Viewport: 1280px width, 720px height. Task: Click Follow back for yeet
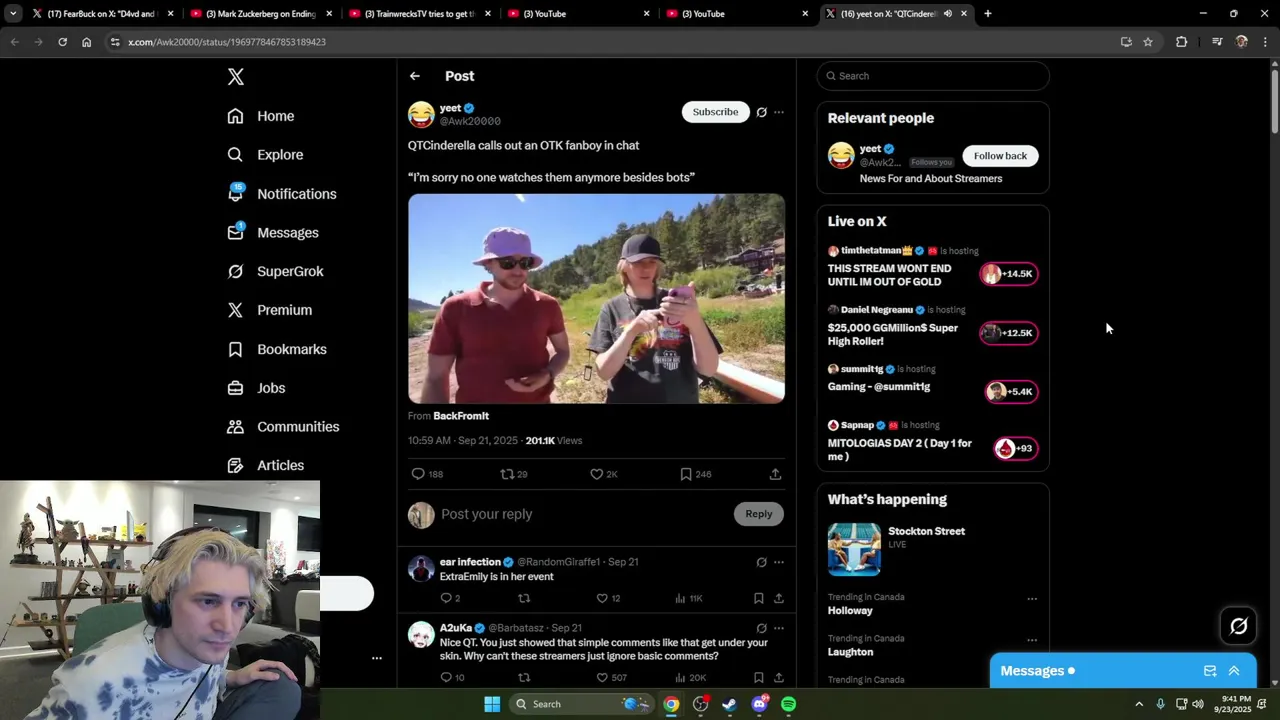pyautogui.click(x=1000, y=156)
